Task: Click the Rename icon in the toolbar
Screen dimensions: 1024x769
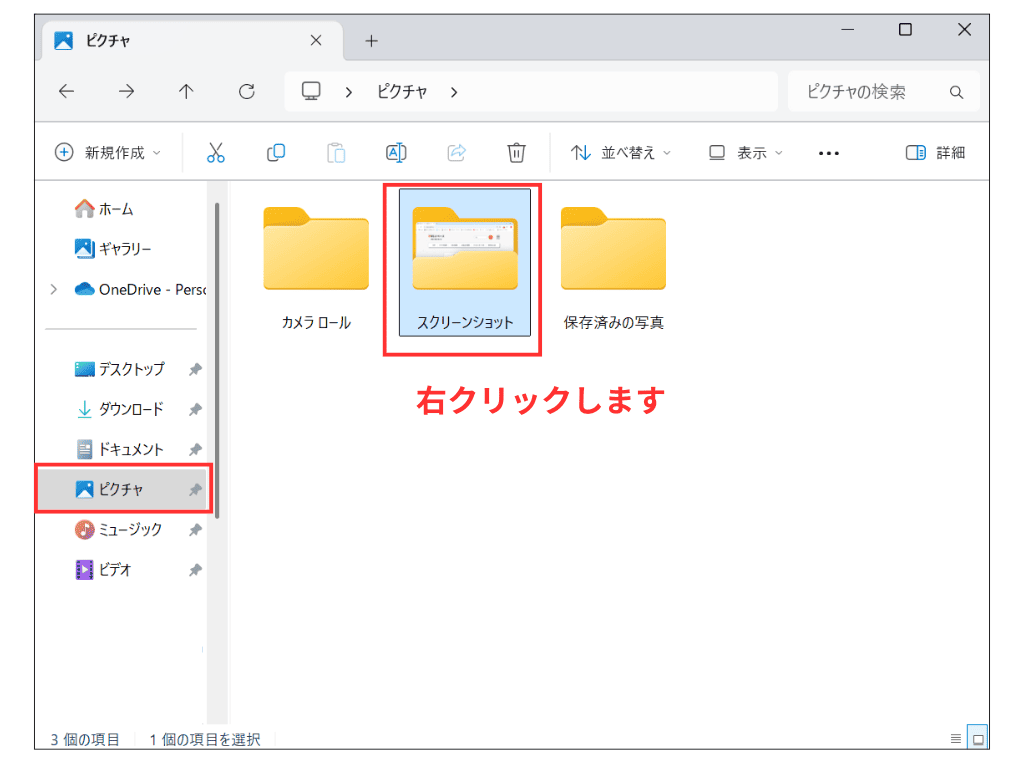Action: tap(396, 152)
